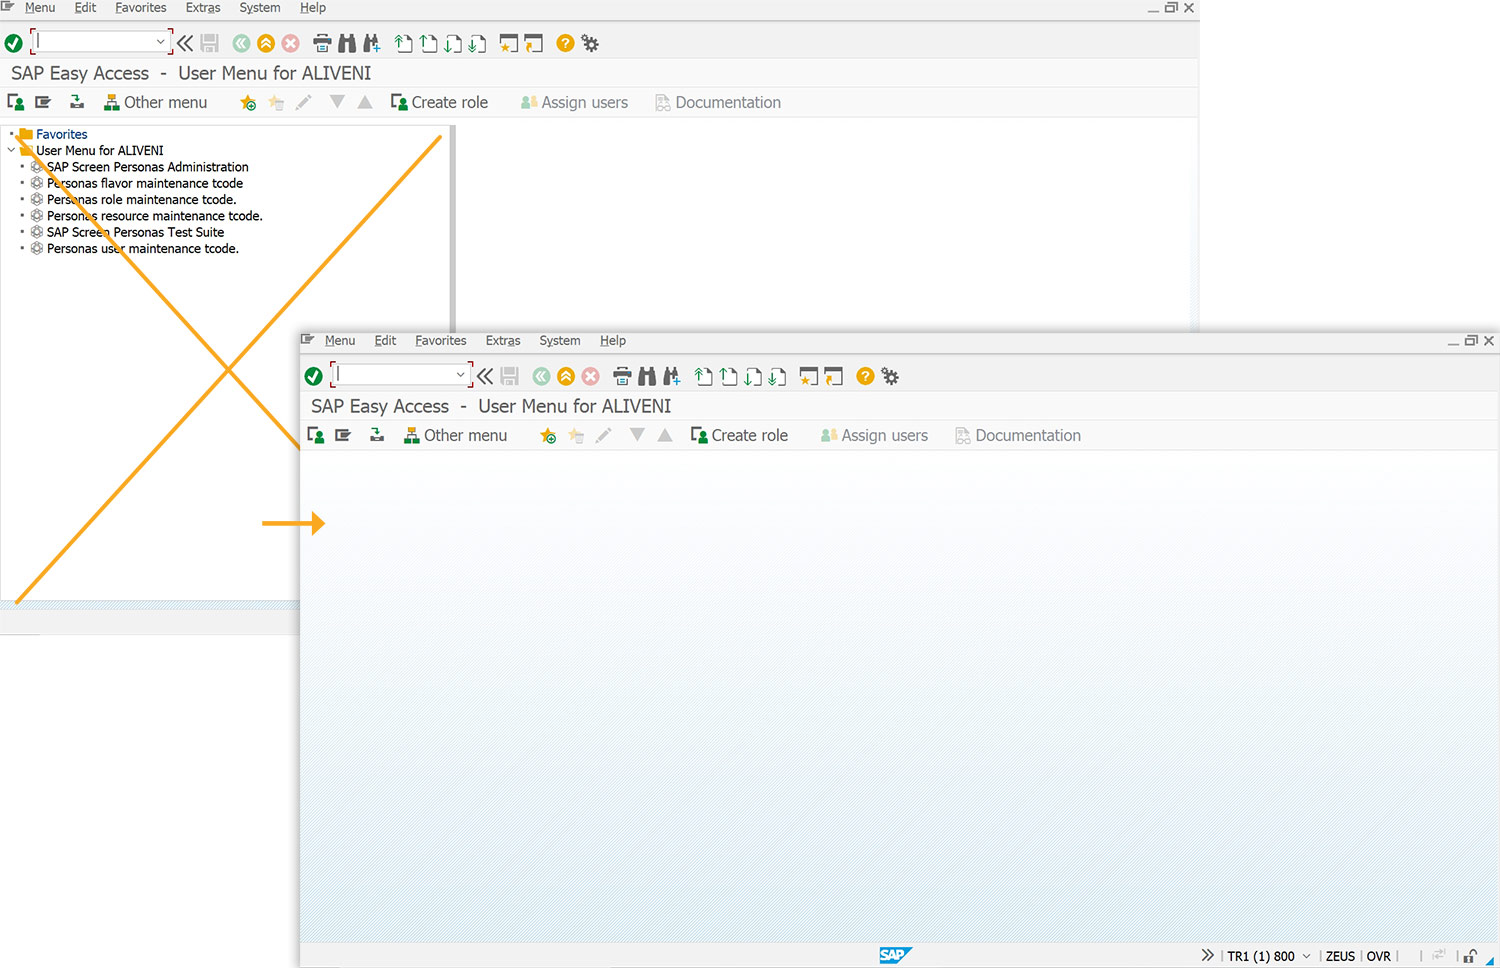Toggle OVR insert mode in status bar

pyautogui.click(x=1378, y=956)
